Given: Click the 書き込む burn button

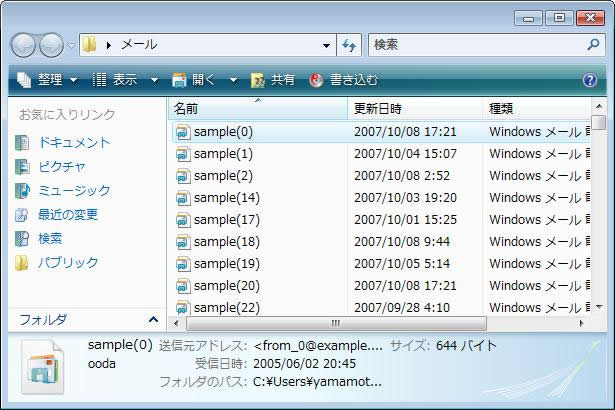Looking at the screenshot, I should [x=344, y=80].
